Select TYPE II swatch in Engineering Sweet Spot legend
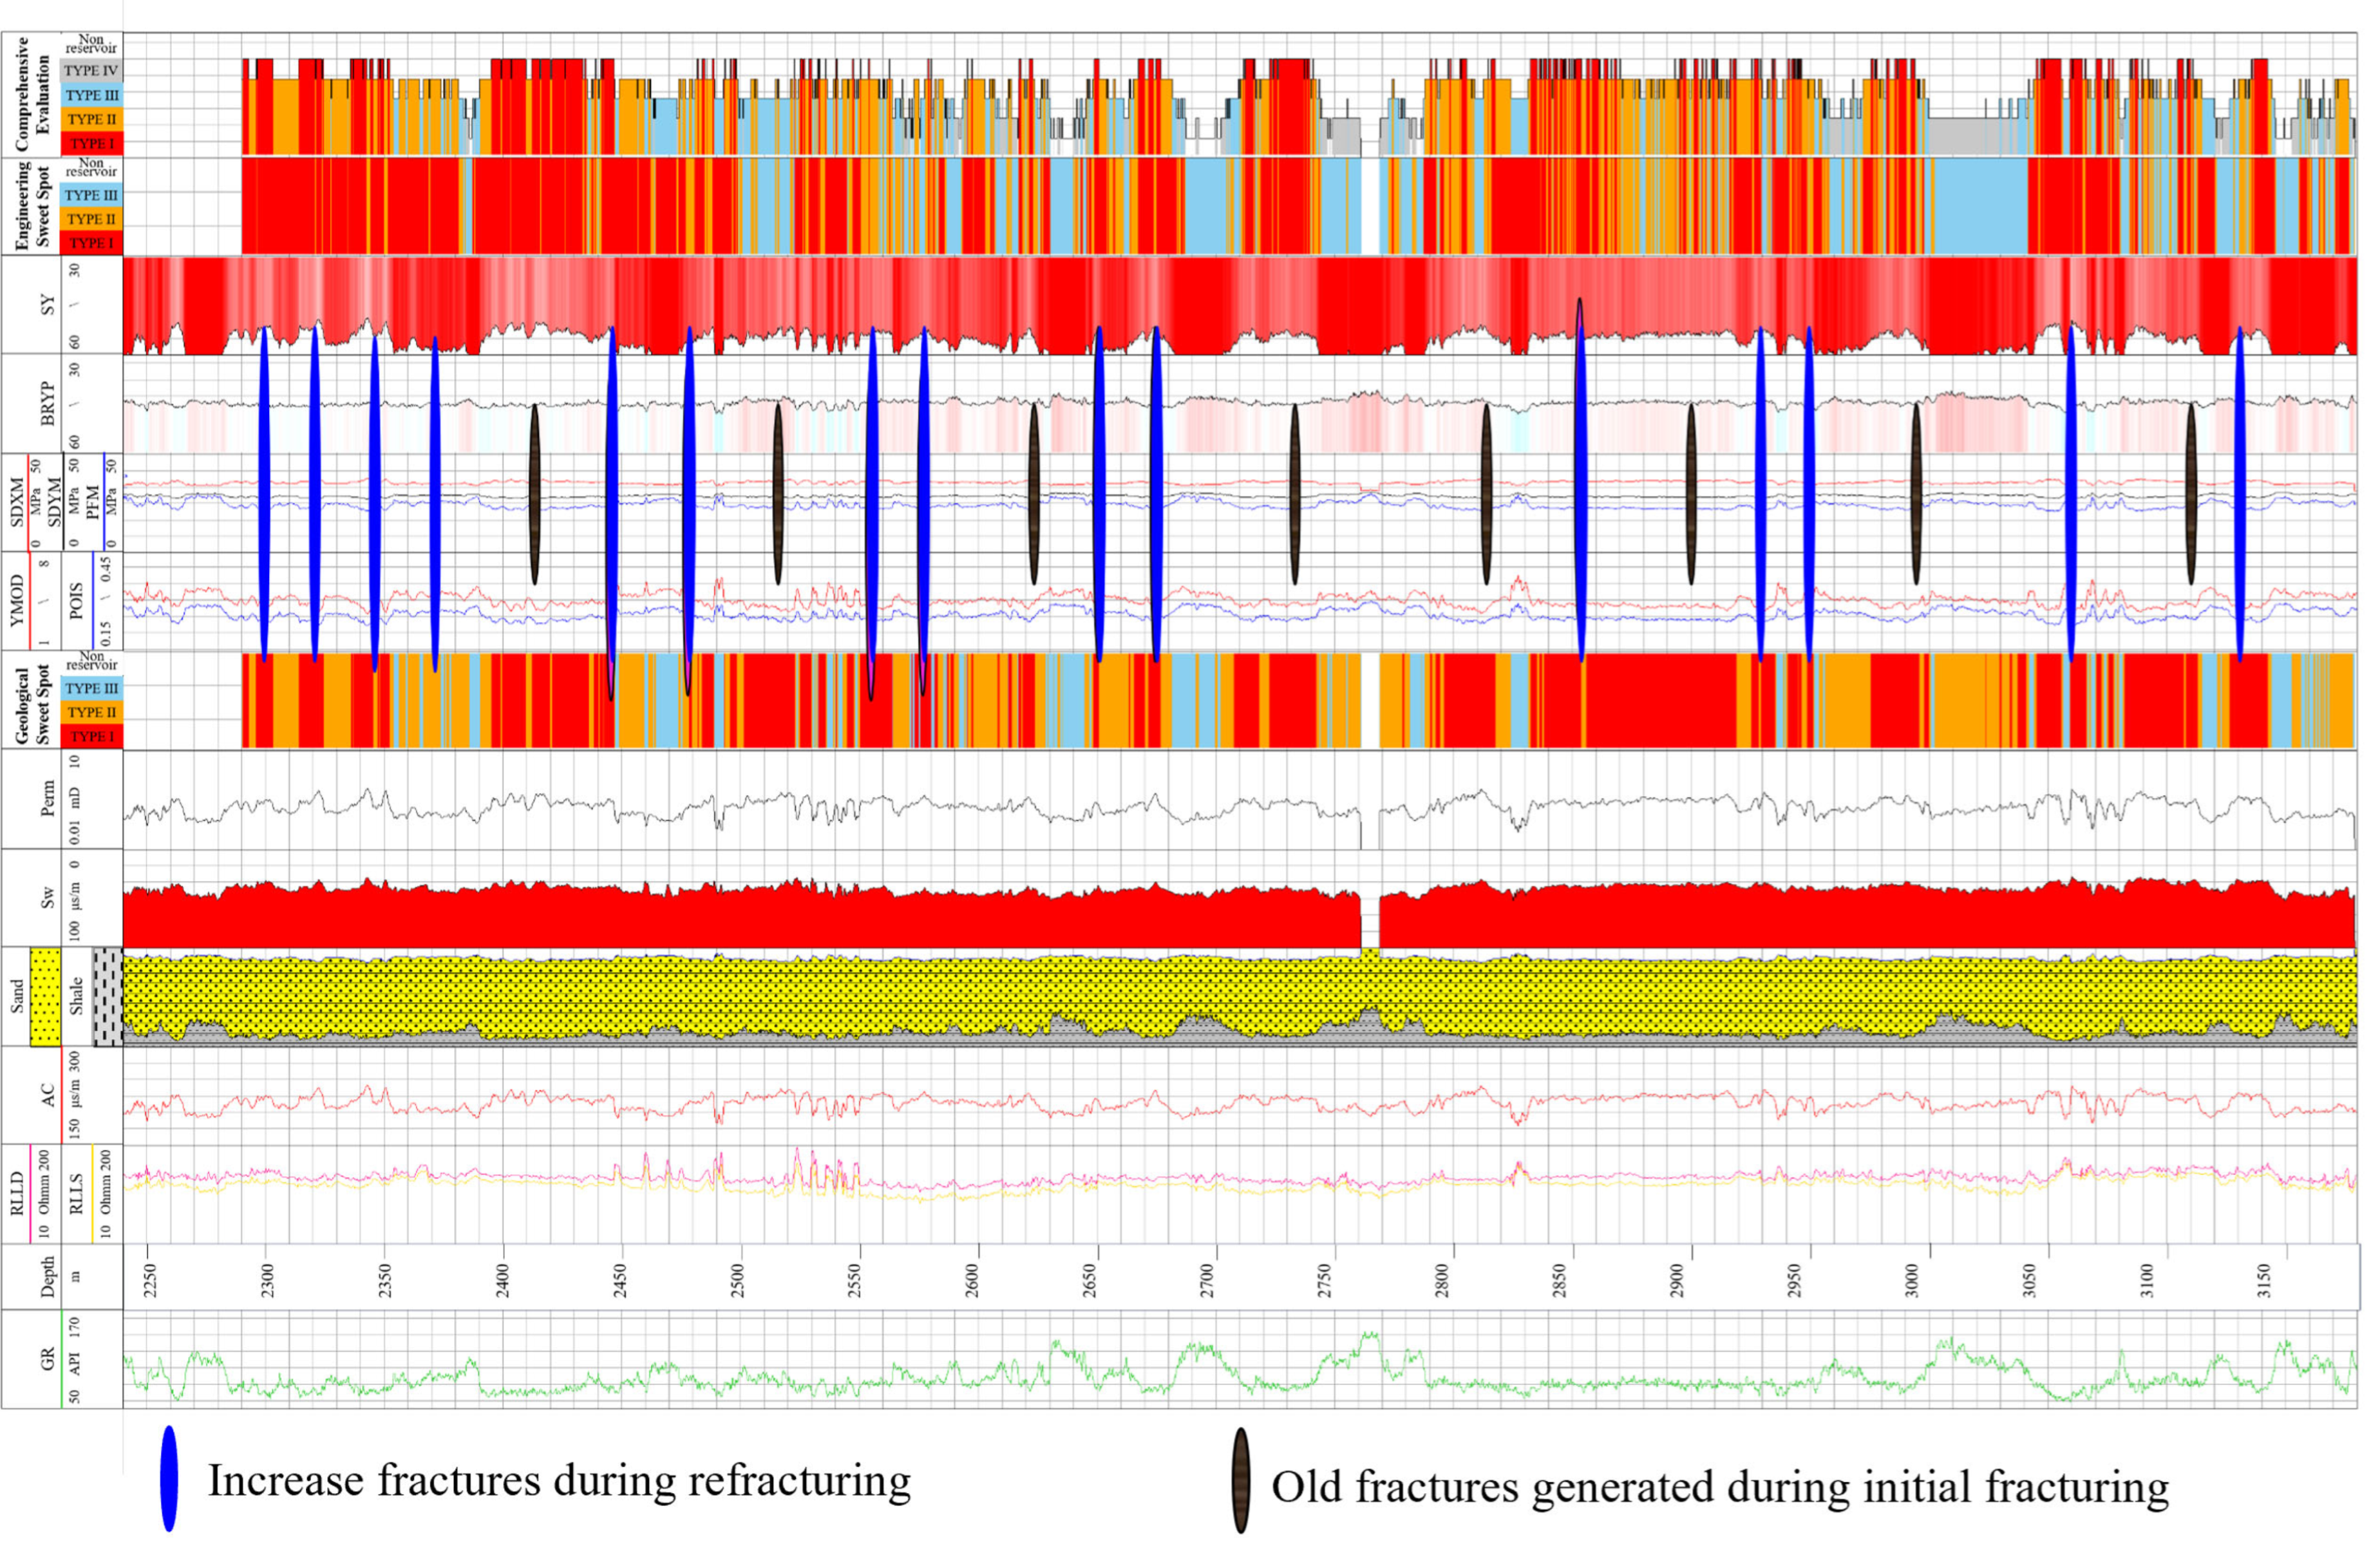The width and height of the screenshot is (2380, 1555). [x=91, y=219]
